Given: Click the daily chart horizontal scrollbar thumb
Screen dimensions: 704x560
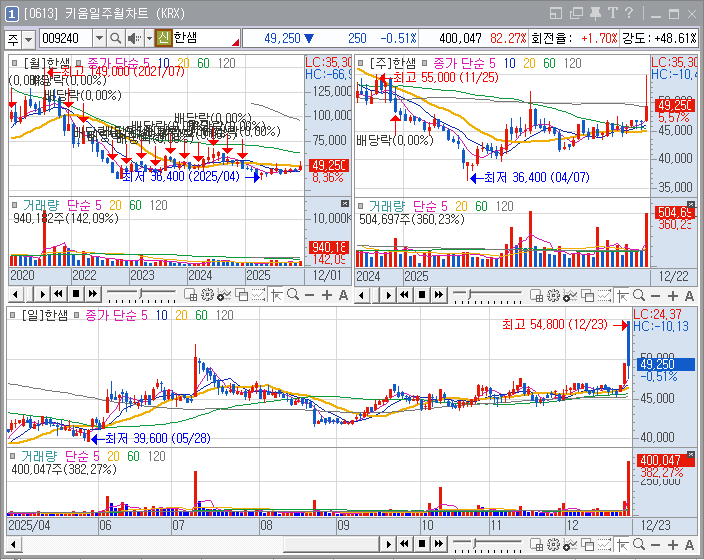Looking at the screenshot, I should coord(331,545).
